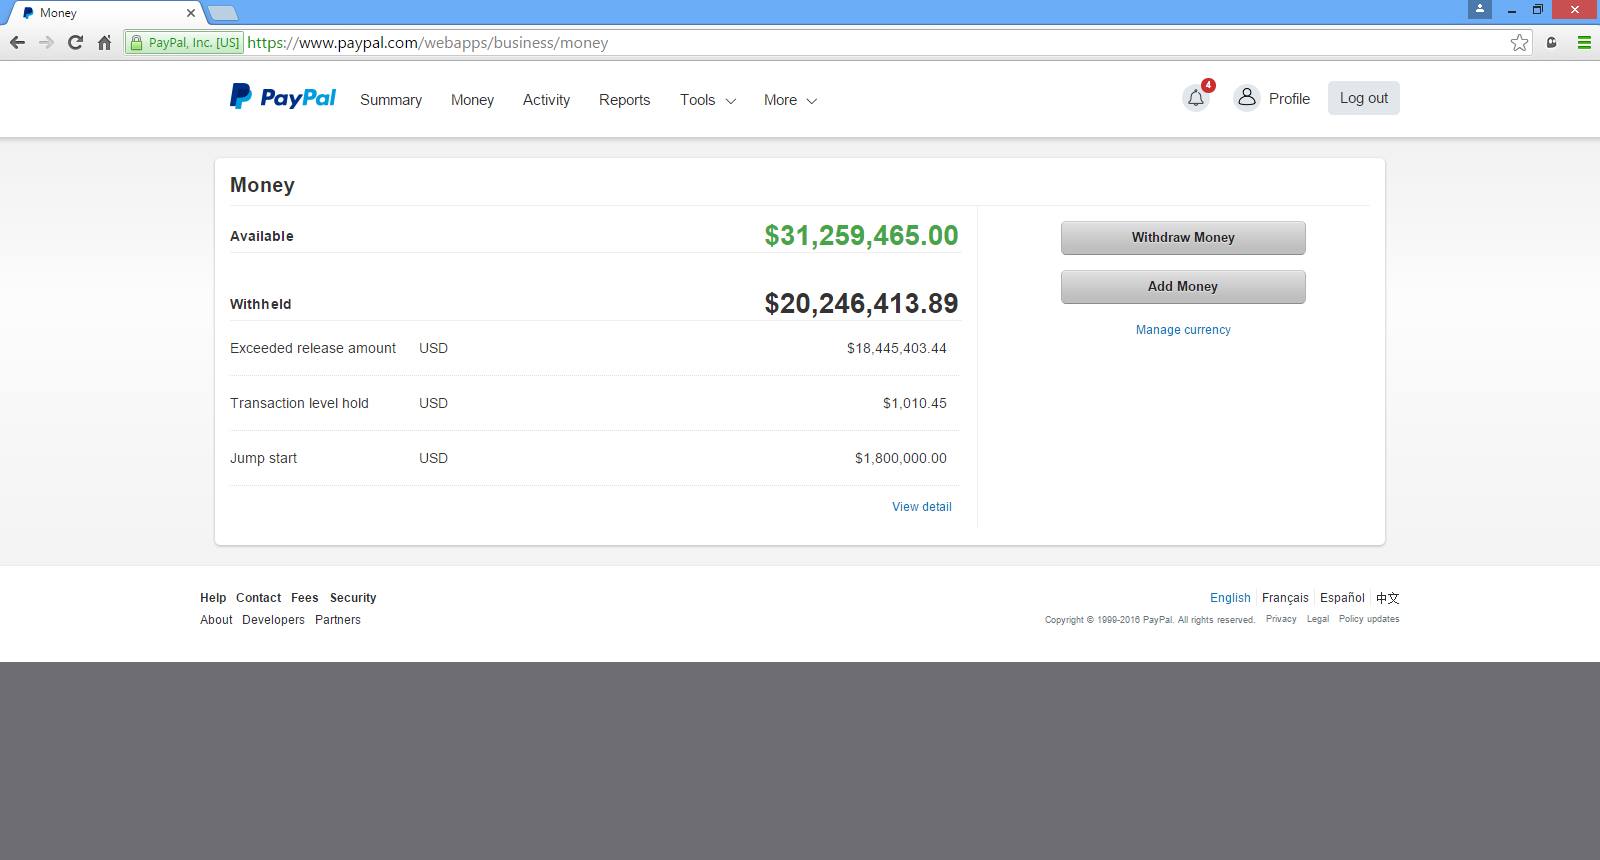Expand the Tools dropdown menu
Image resolution: width=1600 pixels, height=860 pixels.
[x=707, y=100]
